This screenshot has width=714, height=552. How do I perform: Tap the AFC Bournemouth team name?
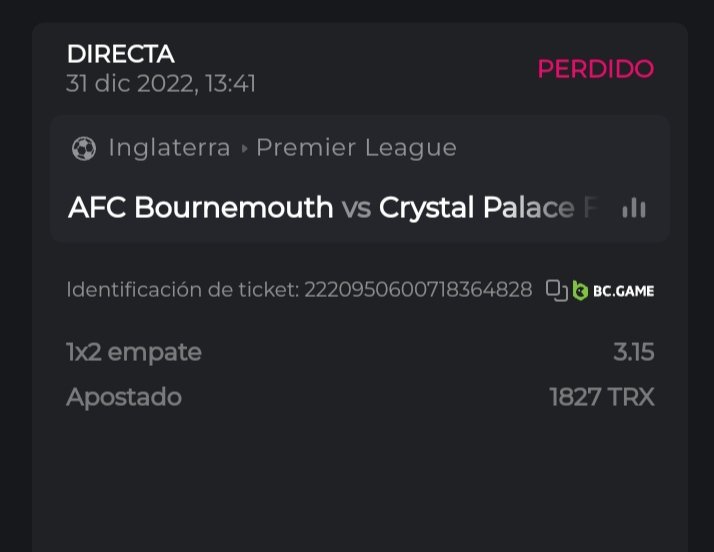[x=200, y=208]
